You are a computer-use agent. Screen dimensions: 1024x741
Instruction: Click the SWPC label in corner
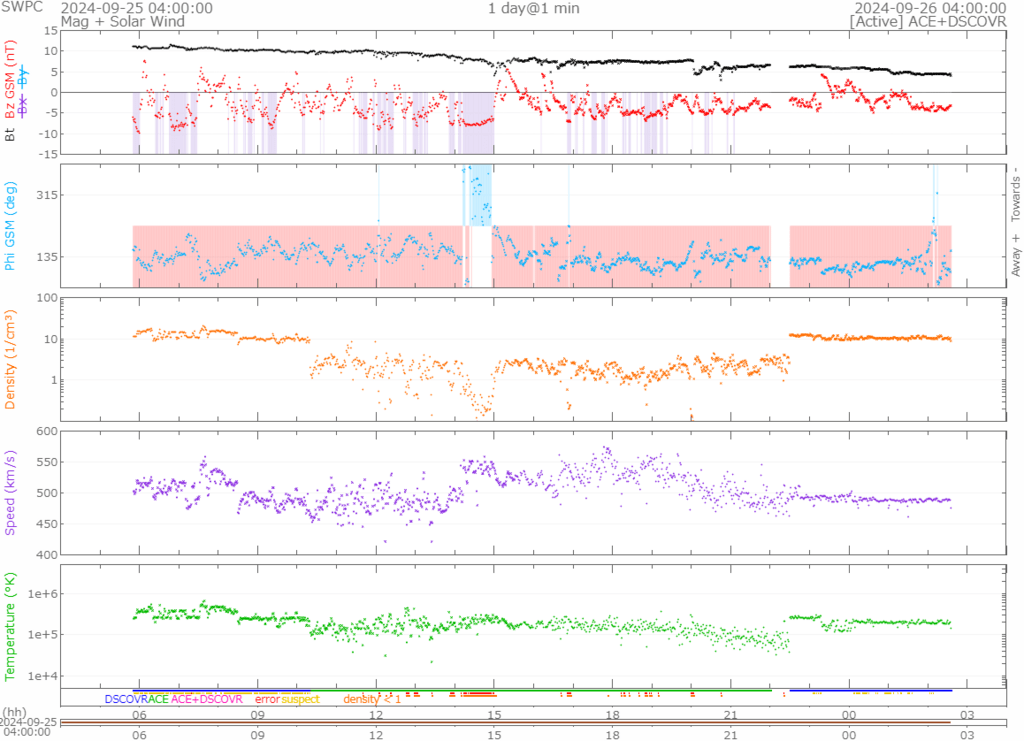(22, 8)
